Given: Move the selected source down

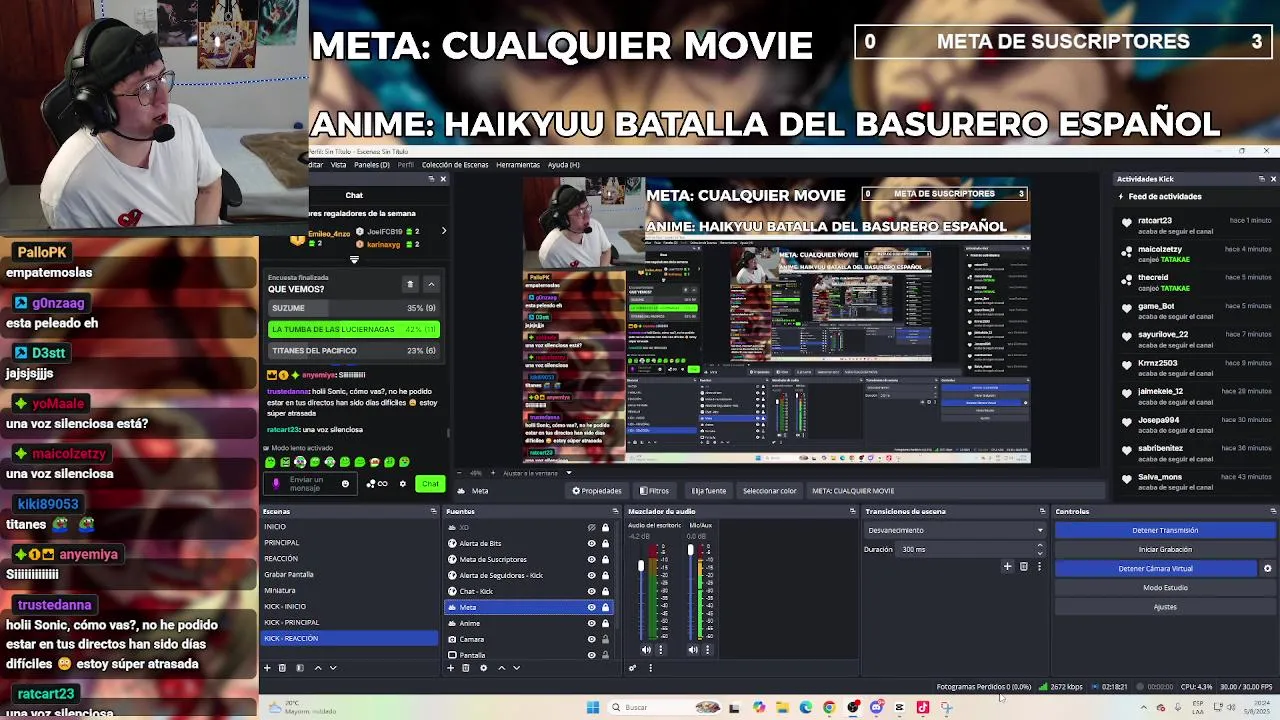Looking at the screenshot, I should click(x=516, y=667).
